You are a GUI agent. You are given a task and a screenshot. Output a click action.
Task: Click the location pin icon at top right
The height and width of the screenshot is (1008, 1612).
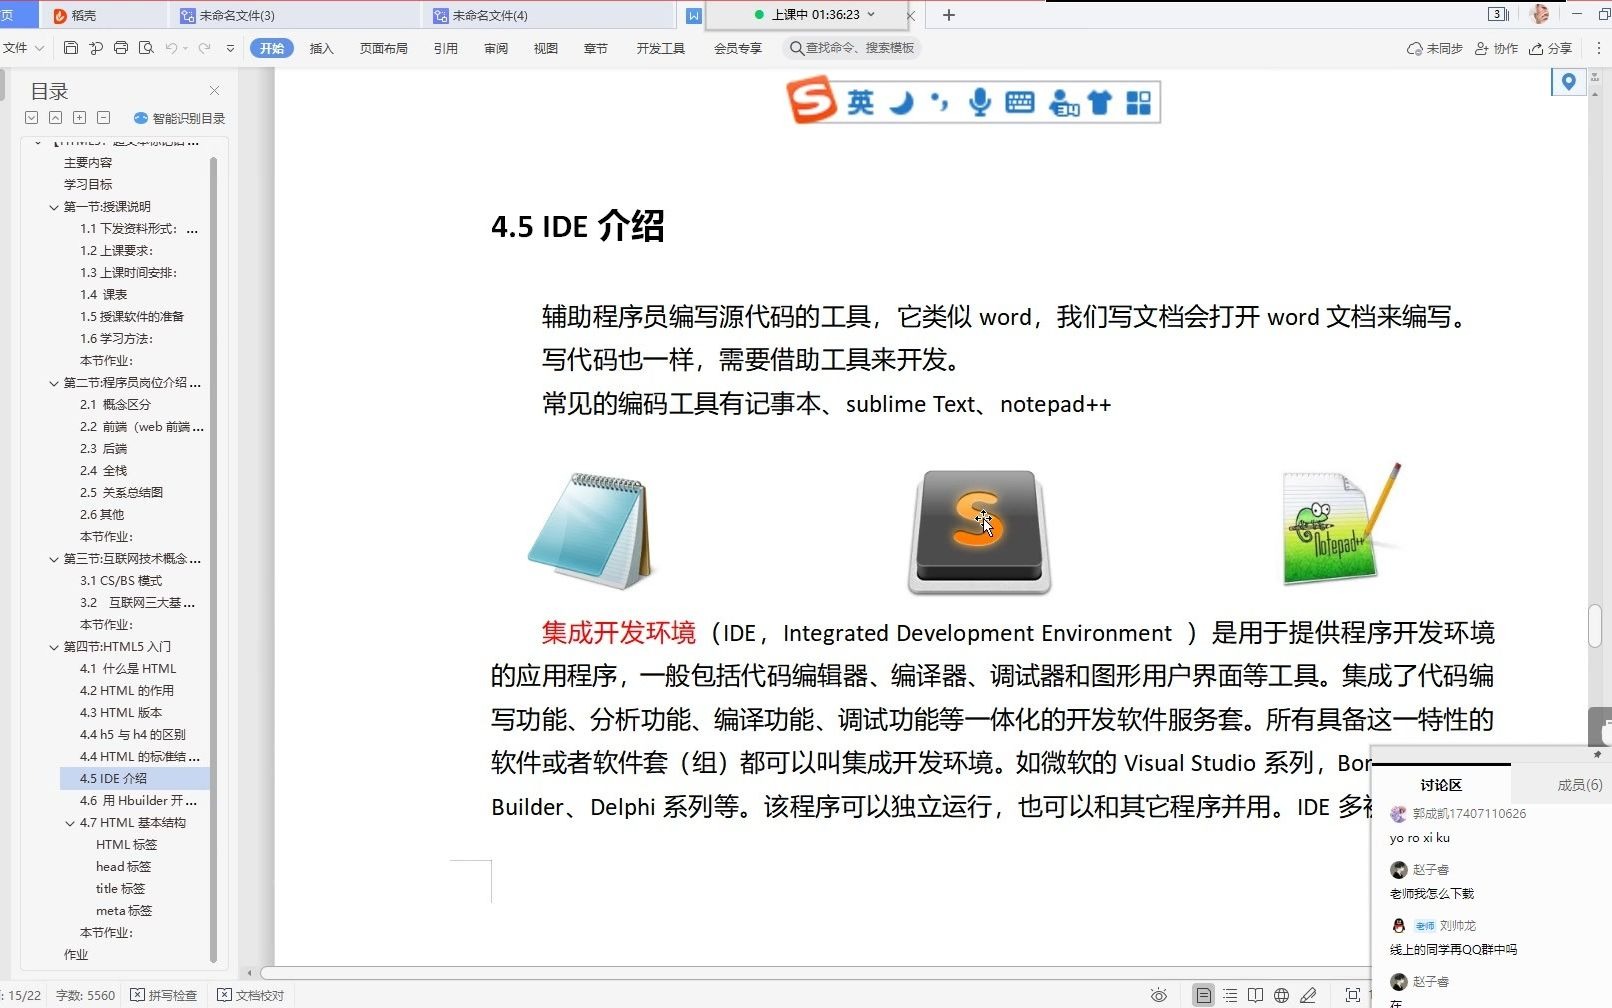point(1568,82)
